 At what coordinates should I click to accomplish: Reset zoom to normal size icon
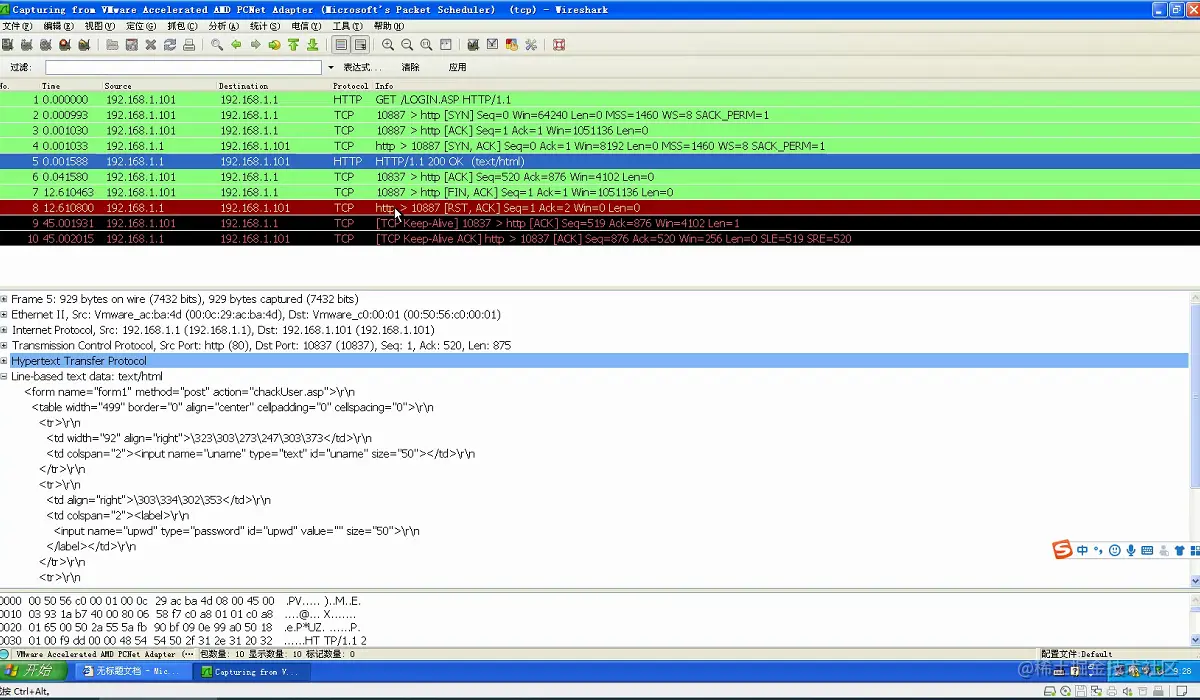click(426, 45)
